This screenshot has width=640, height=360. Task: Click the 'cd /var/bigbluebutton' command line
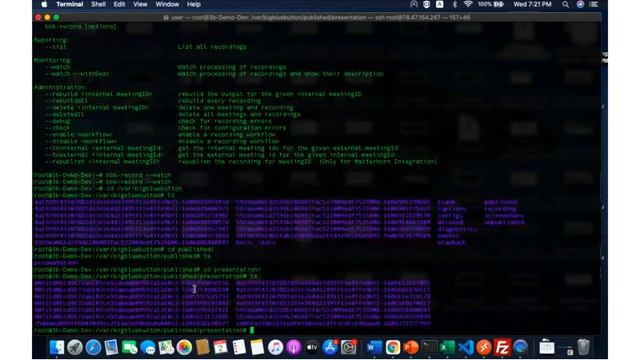144,189
